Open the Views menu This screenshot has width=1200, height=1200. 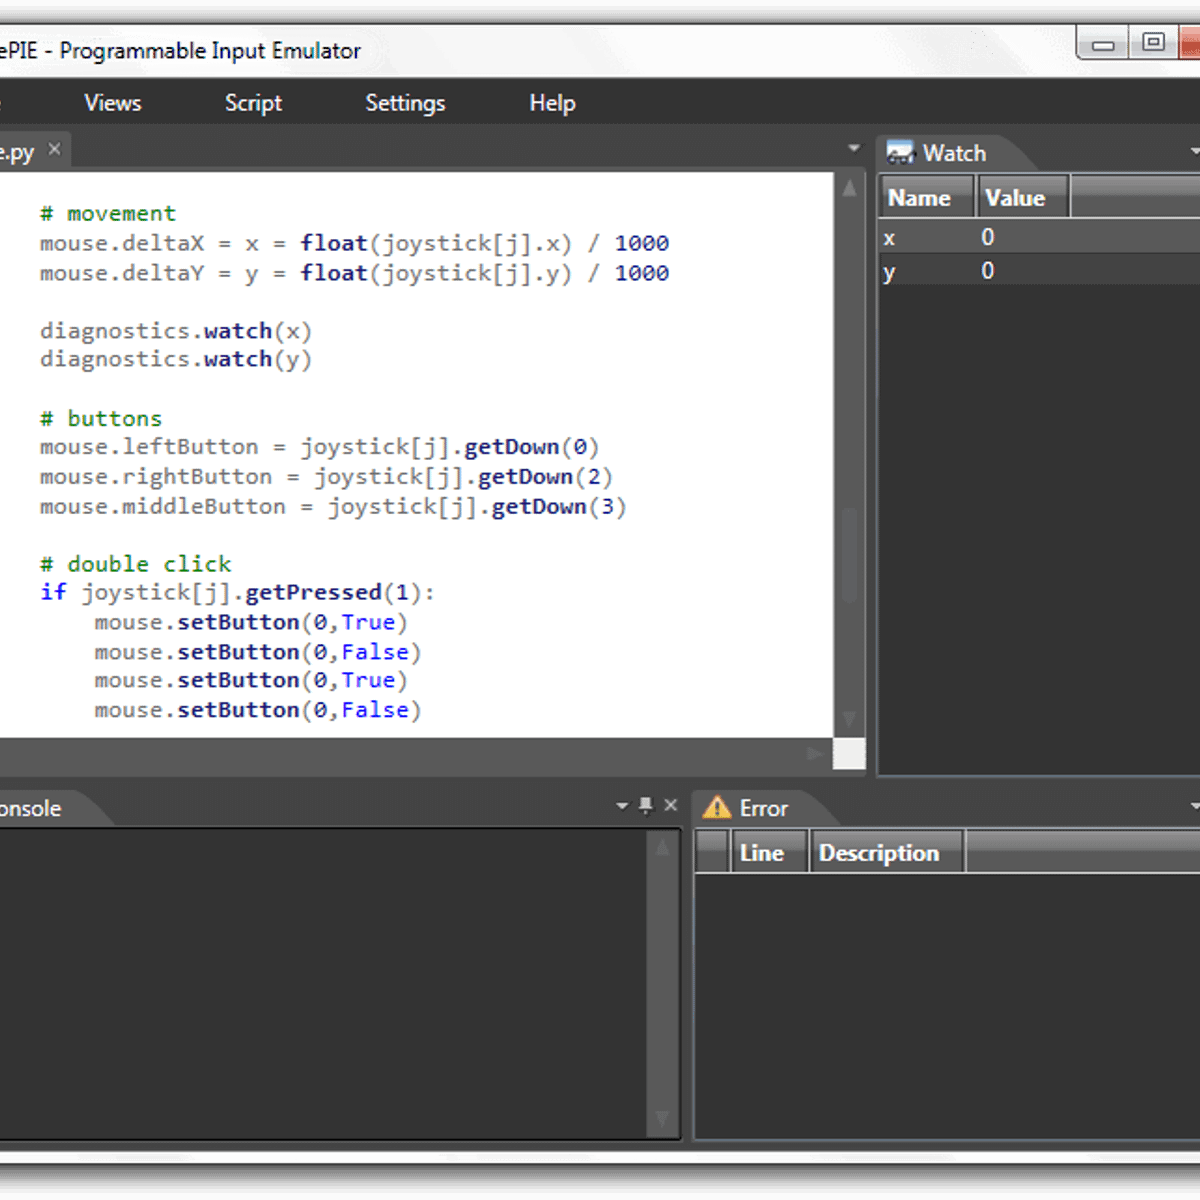113,103
